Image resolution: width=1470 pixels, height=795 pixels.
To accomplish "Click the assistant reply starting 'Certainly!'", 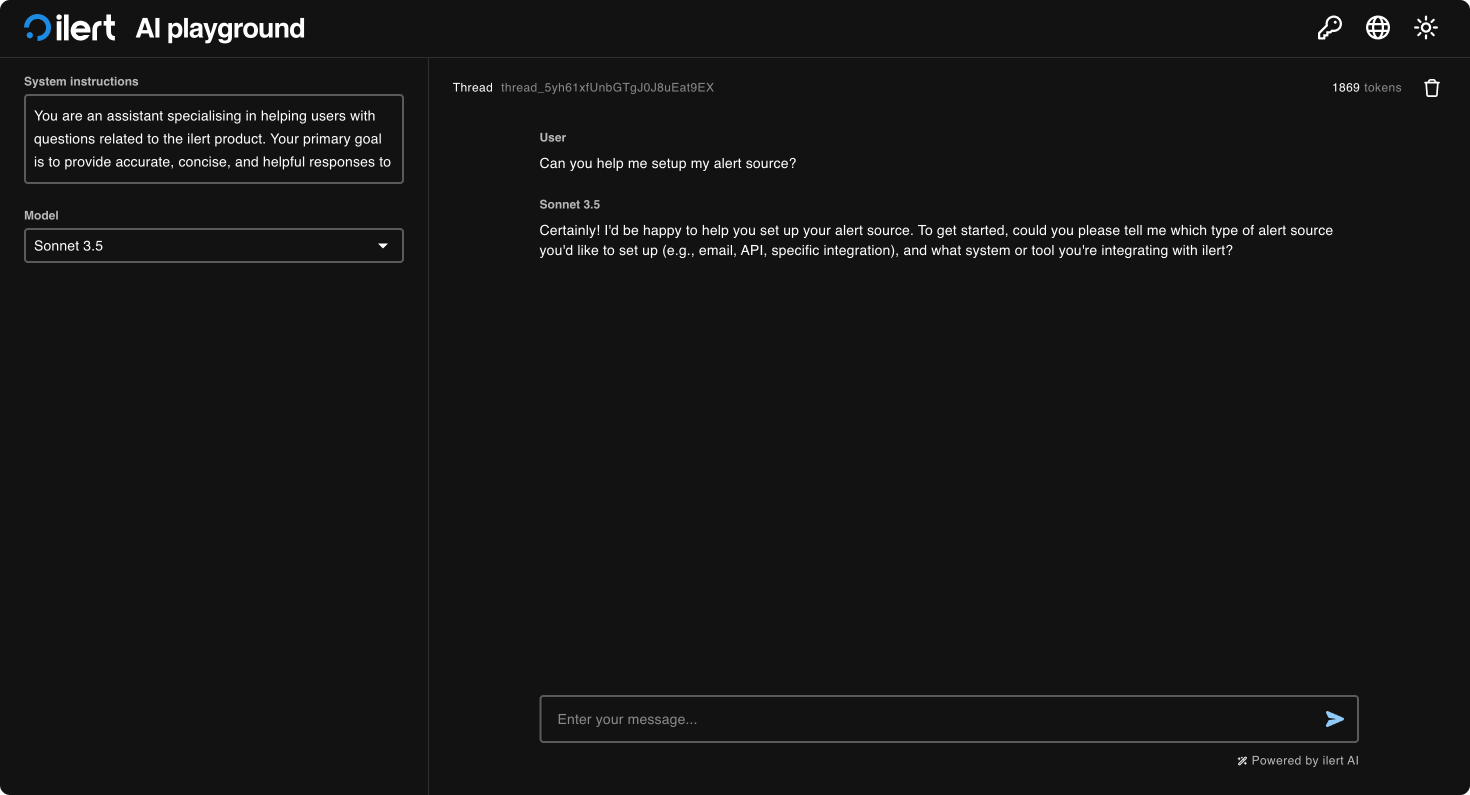I will tap(936, 240).
